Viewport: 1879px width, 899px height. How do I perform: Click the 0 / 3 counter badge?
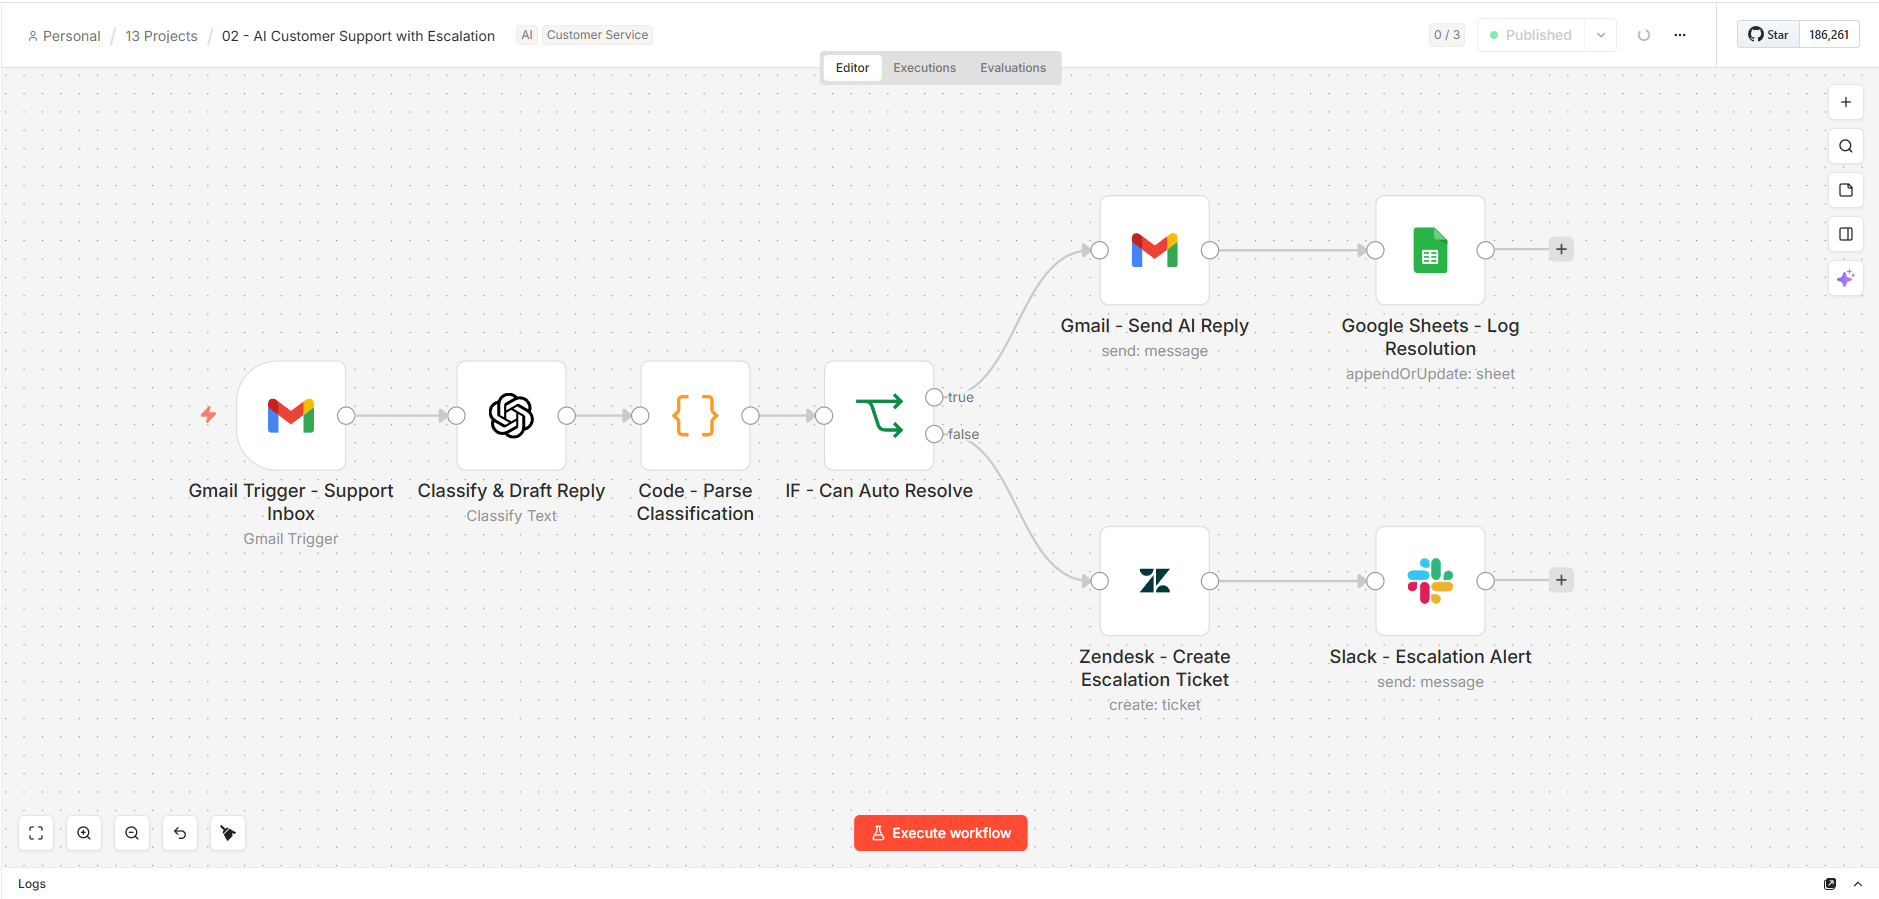pos(1447,35)
